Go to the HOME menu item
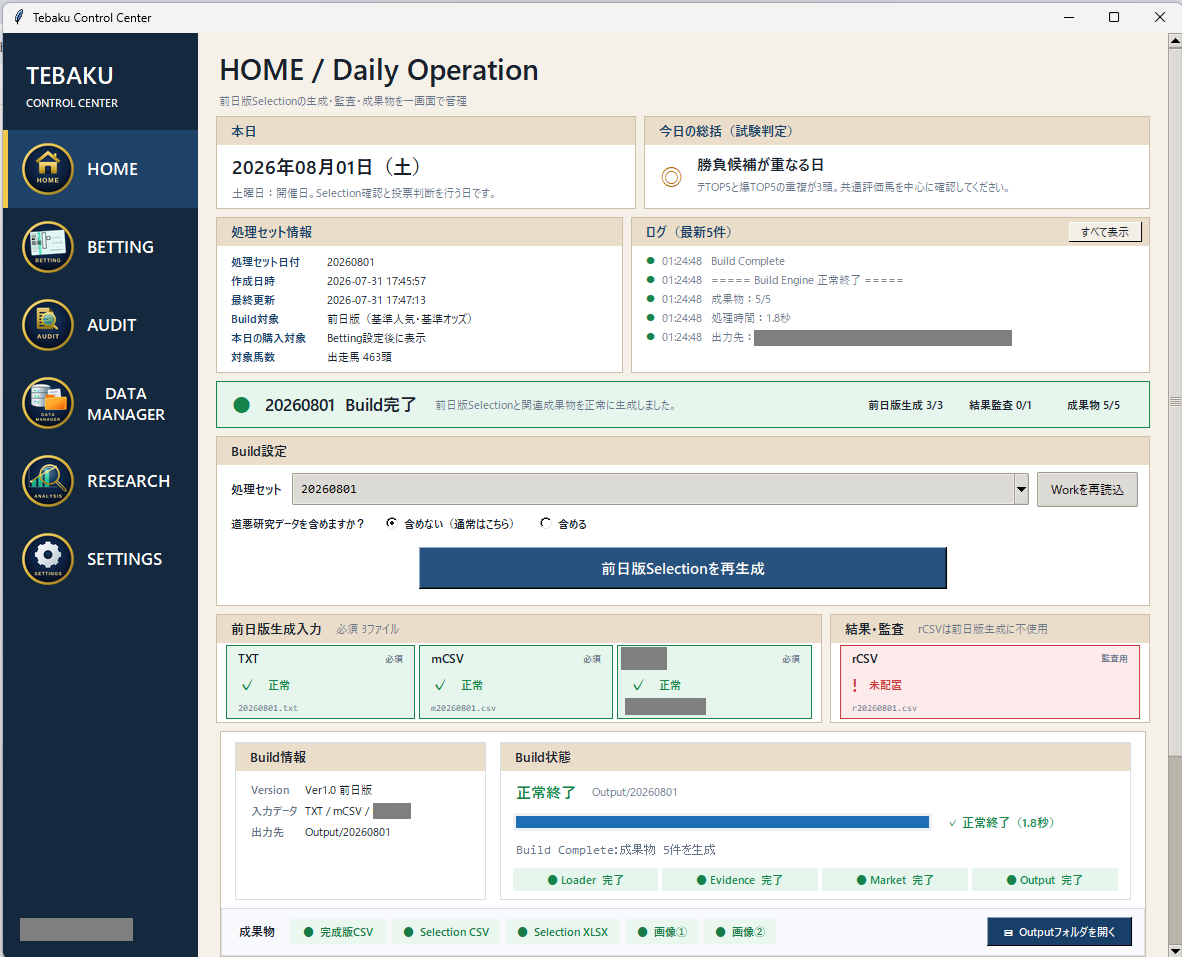 click(101, 169)
